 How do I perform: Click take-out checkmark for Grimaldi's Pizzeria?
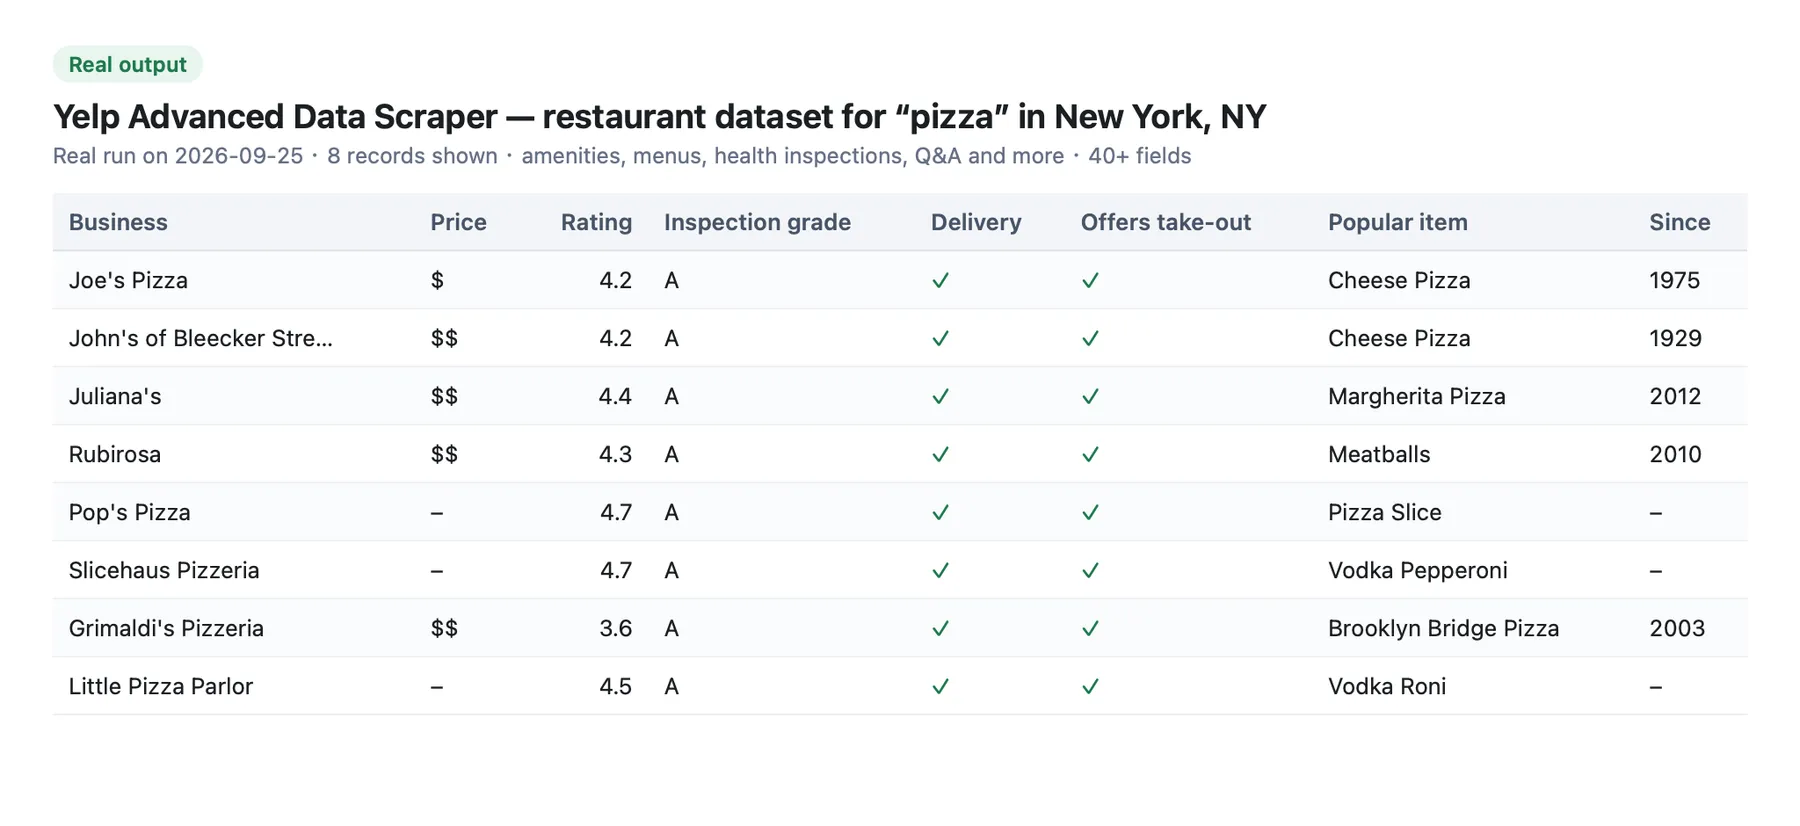[1090, 628]
